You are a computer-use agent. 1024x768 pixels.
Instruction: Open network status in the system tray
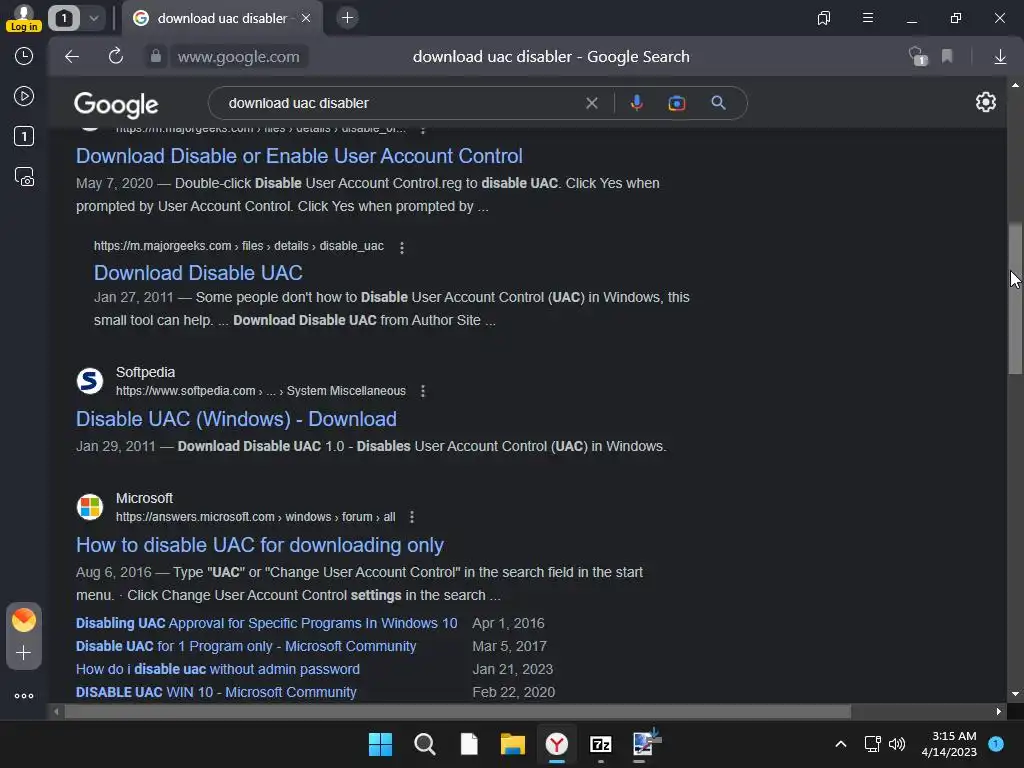coord(872,744)
